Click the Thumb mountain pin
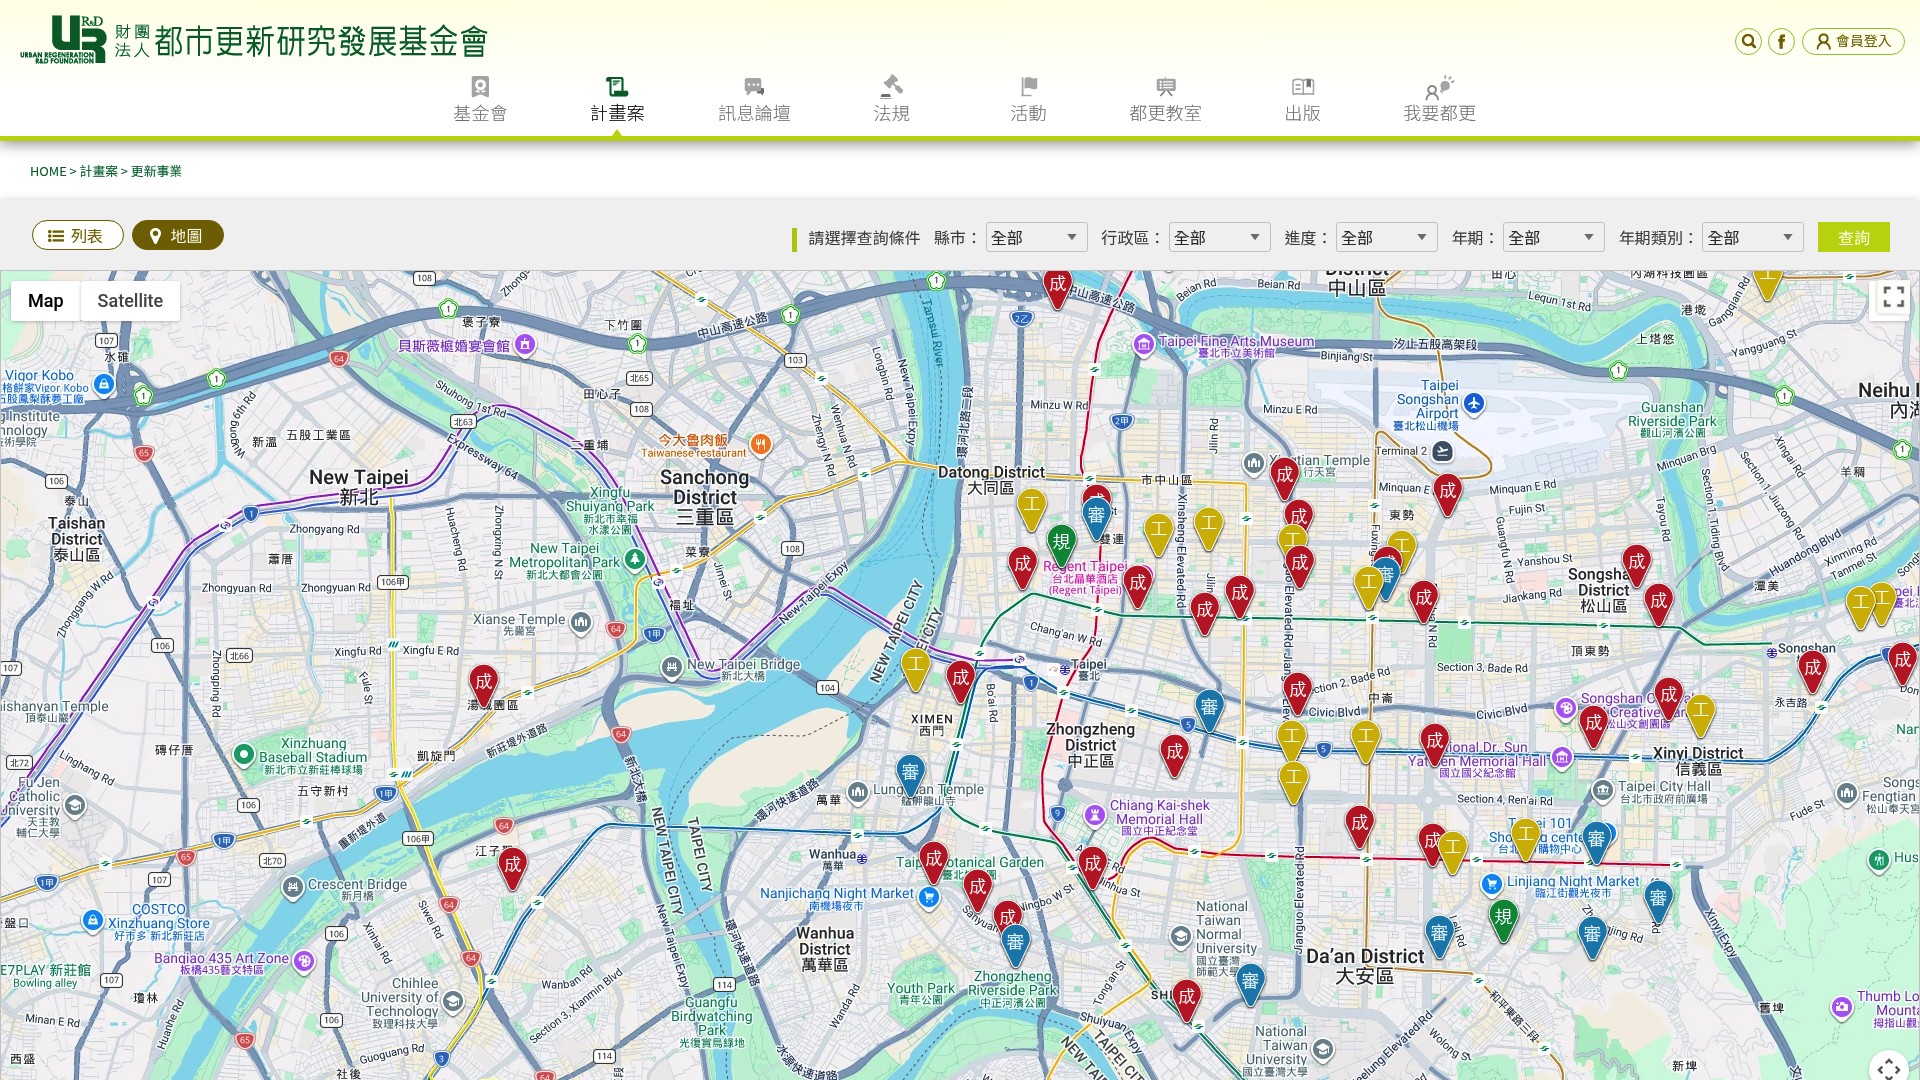This screenshot has width=1920, height=1080. 1842,1007
